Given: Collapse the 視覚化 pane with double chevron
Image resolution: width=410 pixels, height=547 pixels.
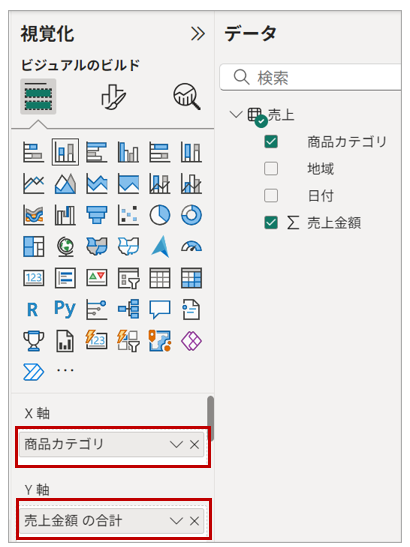Looking at the screenshot, I should 198,34.
